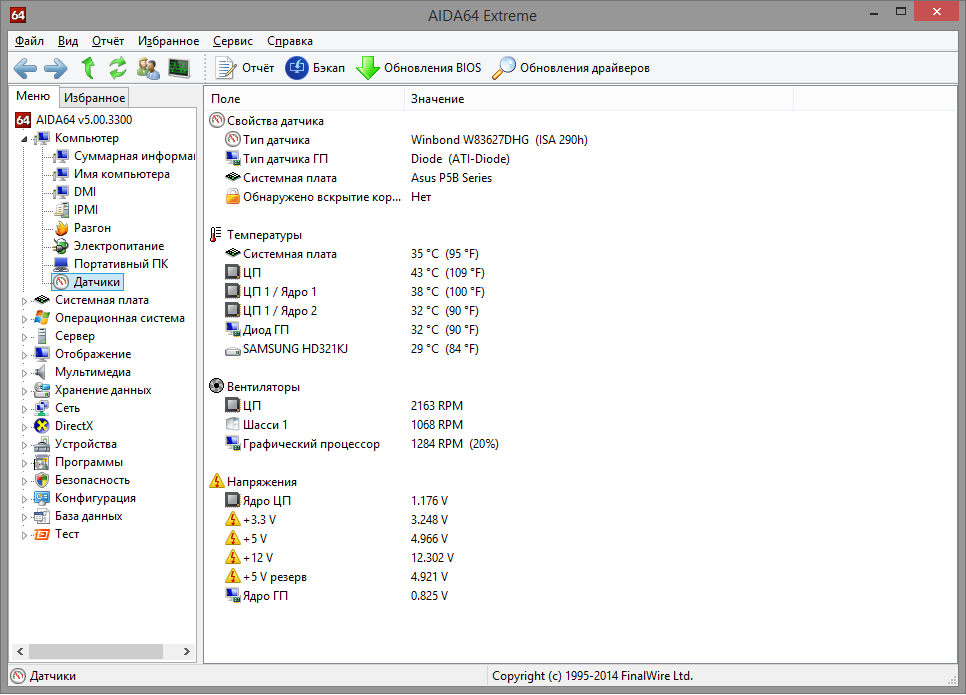
Task: Click the SAMSUNG HD321KJ drive icon
Action: (x=233, y=349)
